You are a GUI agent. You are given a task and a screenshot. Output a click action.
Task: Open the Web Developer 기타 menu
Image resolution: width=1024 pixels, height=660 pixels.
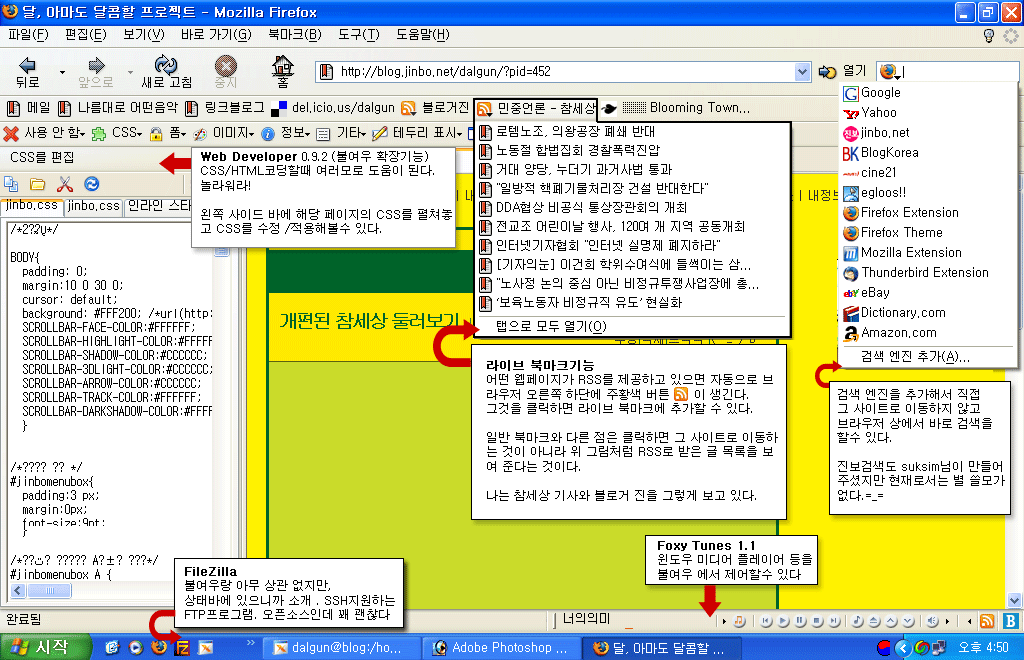pos(342,133)
